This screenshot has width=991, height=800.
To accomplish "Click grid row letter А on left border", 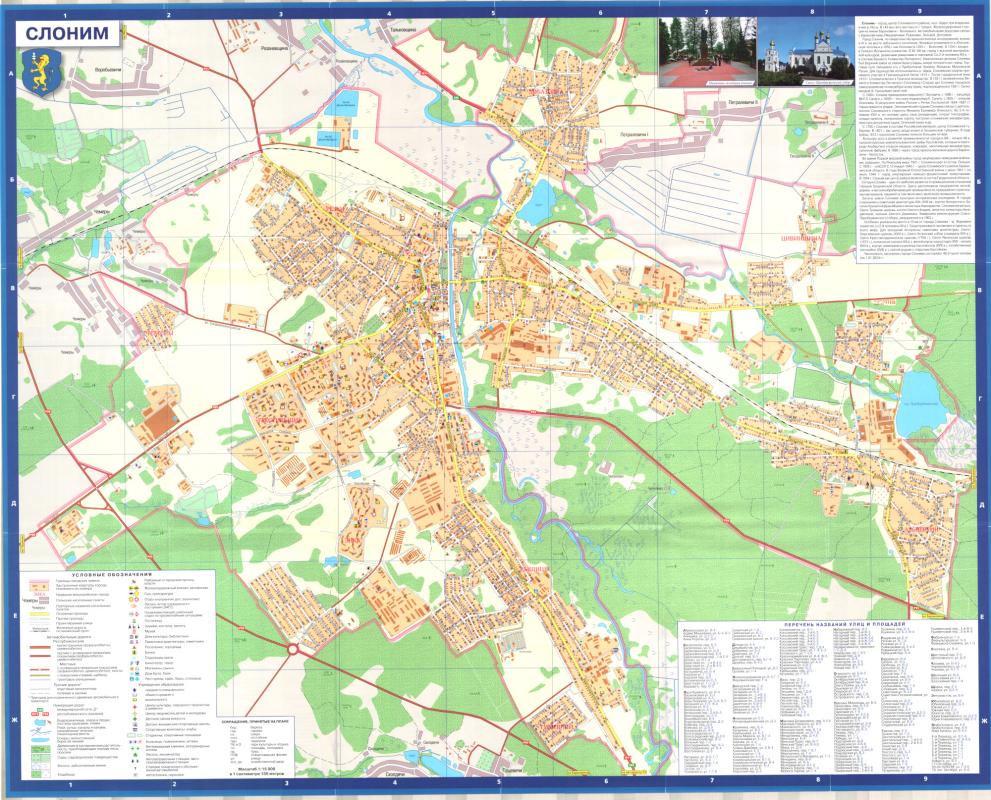I will pos(11,76).
